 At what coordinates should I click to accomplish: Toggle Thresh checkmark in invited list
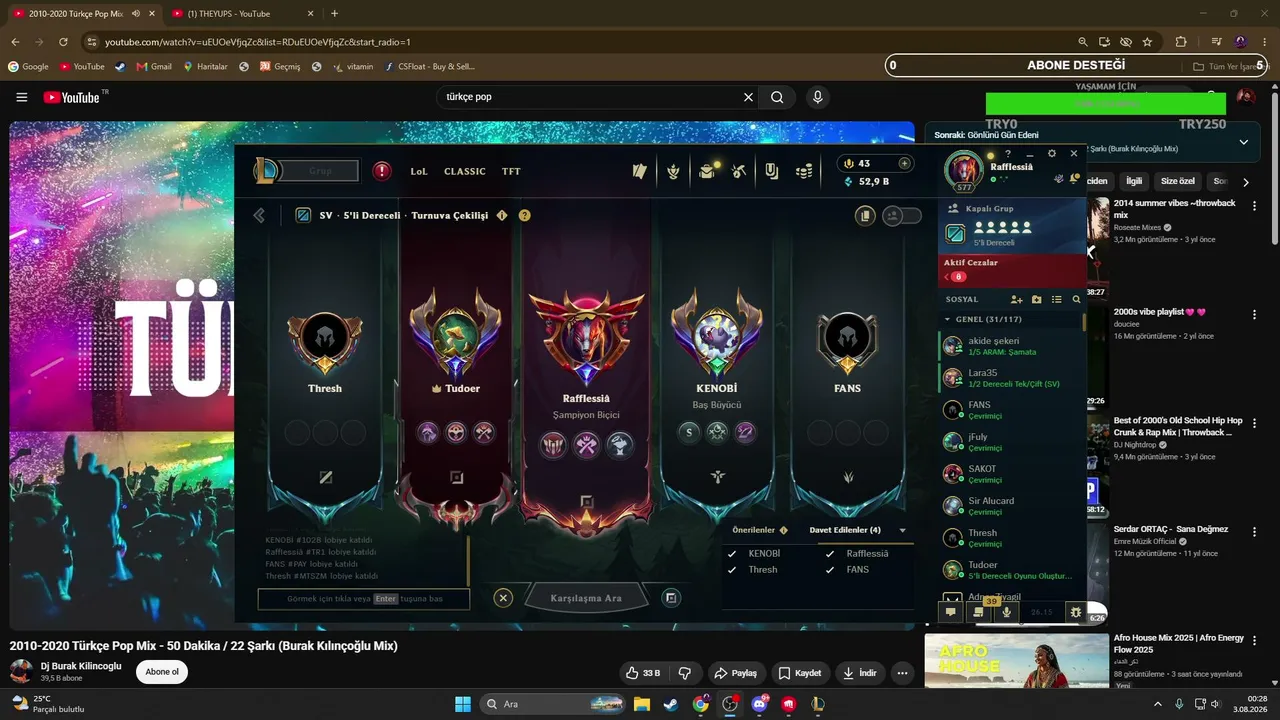pos(732,569)
